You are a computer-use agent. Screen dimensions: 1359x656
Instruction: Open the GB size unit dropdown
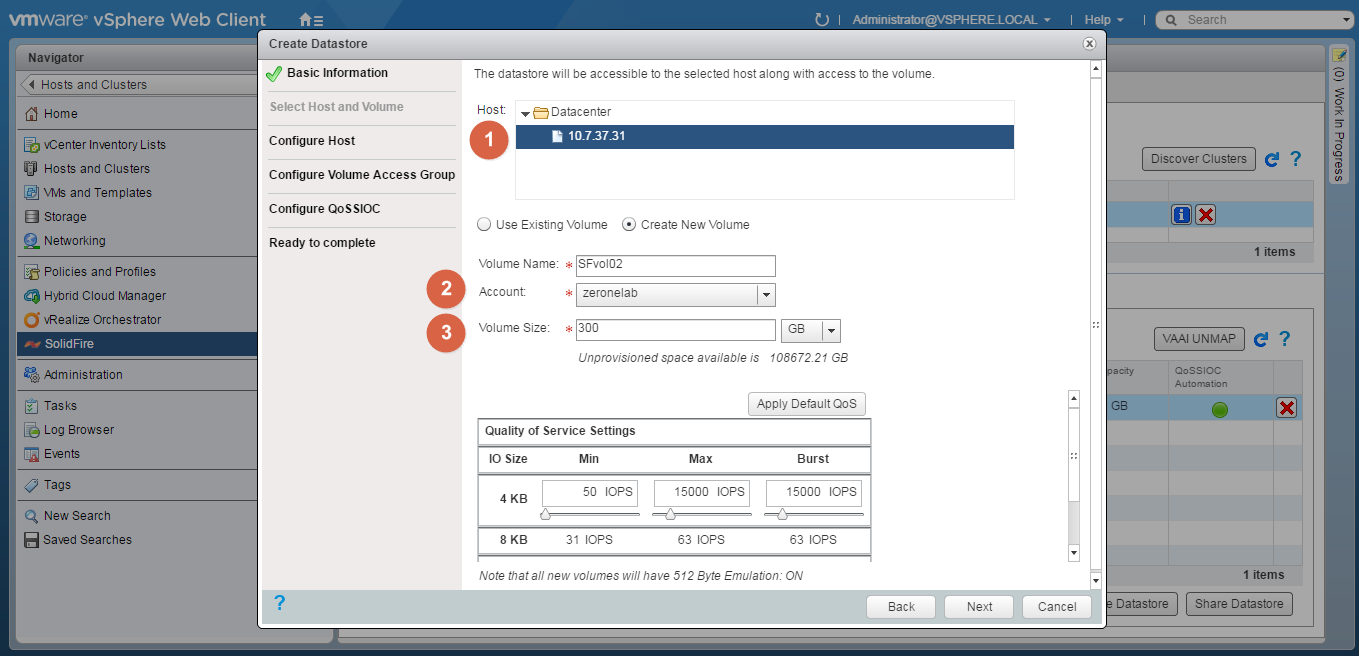(x=811, y=330)
